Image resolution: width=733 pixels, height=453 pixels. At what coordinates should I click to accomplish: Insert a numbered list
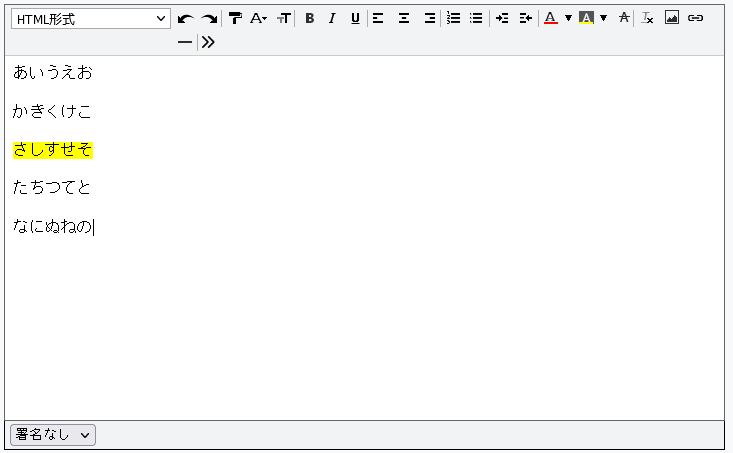click(x=453, y=18)
